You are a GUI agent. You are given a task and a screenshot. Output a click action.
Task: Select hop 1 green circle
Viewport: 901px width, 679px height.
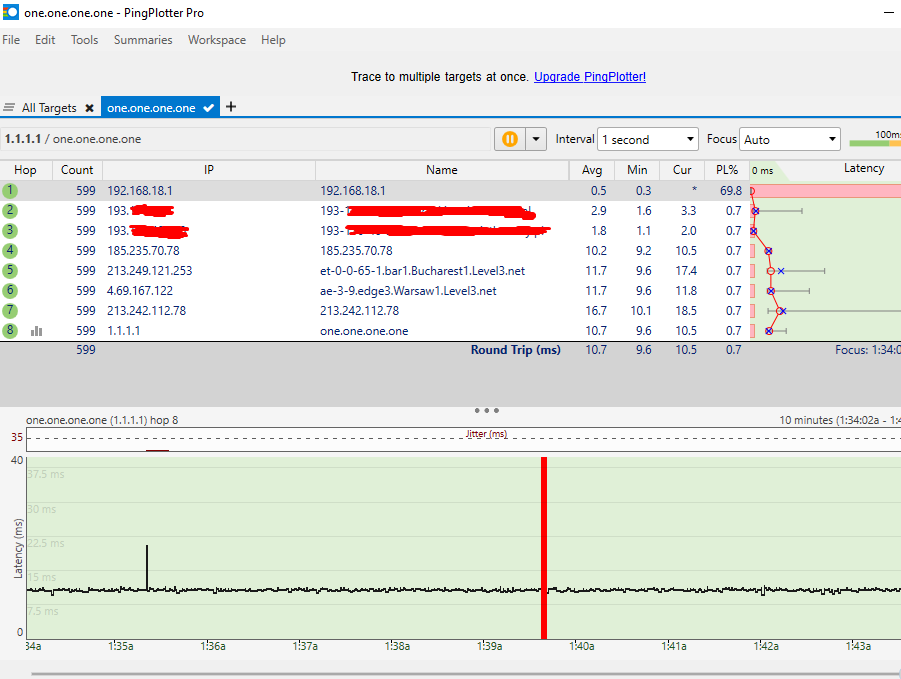(x=10, y=191)
